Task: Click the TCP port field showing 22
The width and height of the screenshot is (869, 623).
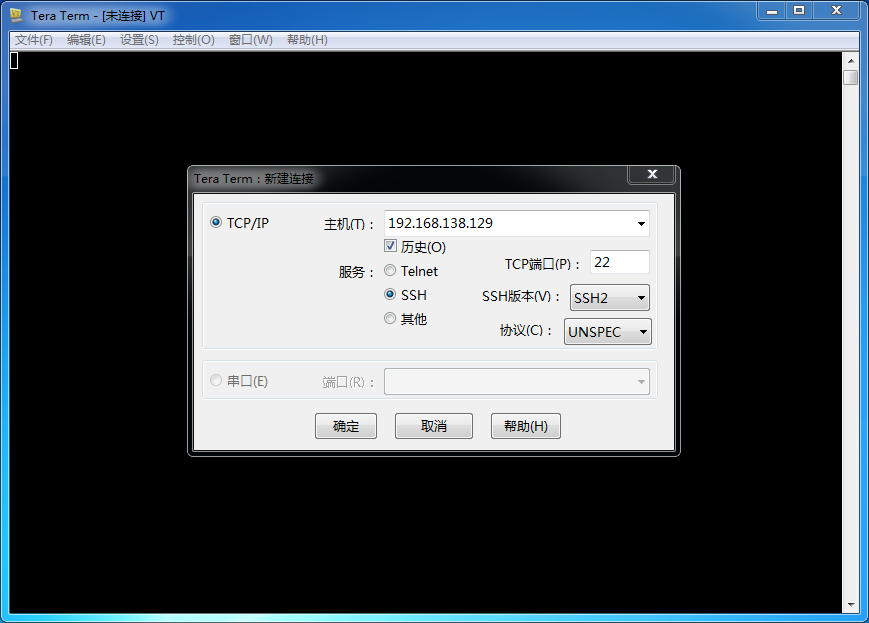Action: click(x=620, y=262)
